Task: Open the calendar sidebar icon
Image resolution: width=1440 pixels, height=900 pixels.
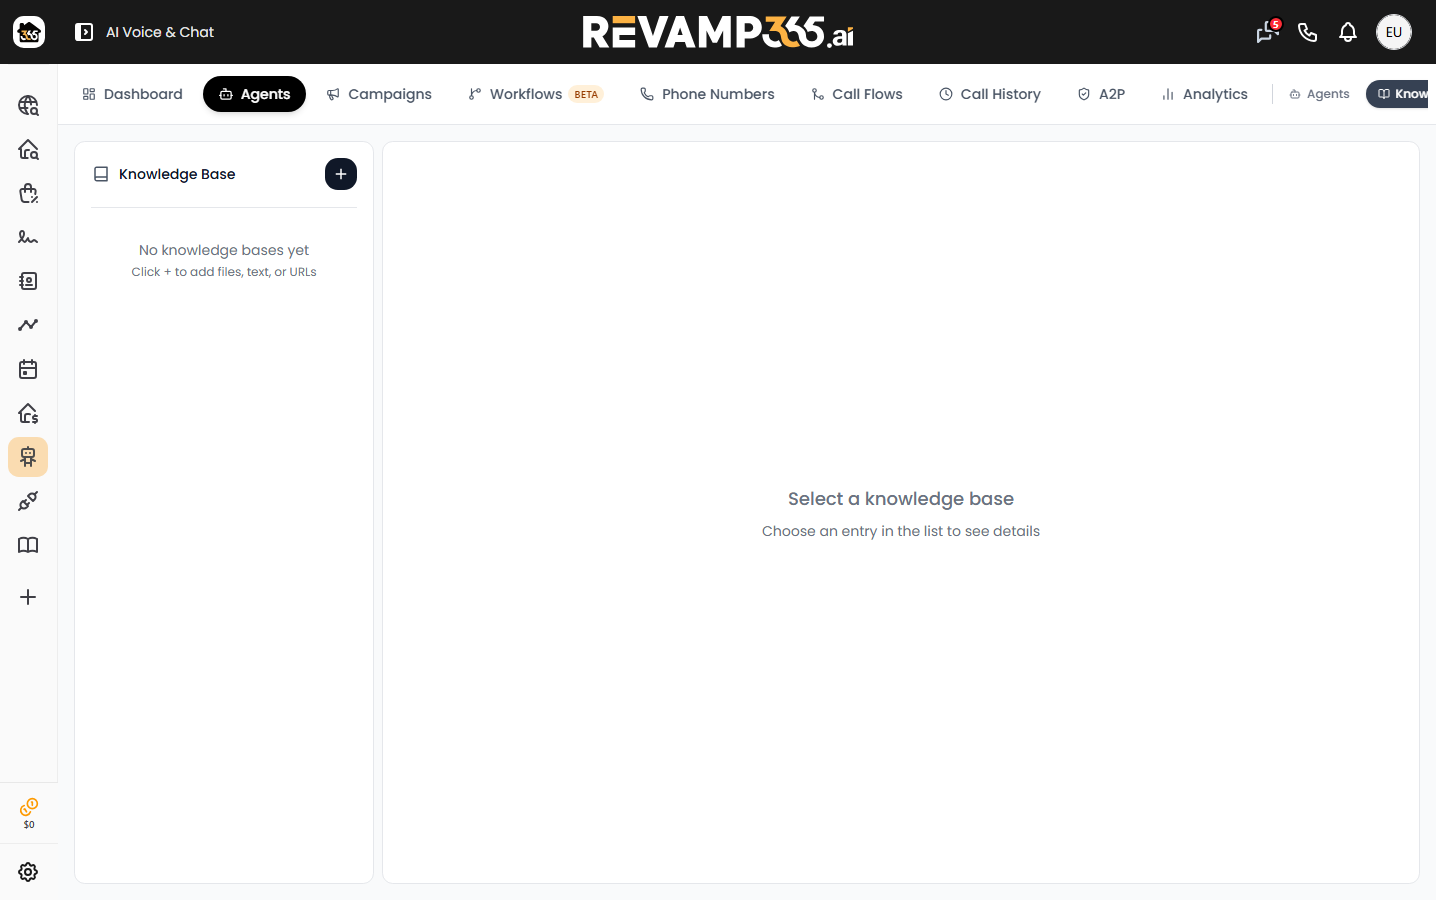Action: click(28, 369)
